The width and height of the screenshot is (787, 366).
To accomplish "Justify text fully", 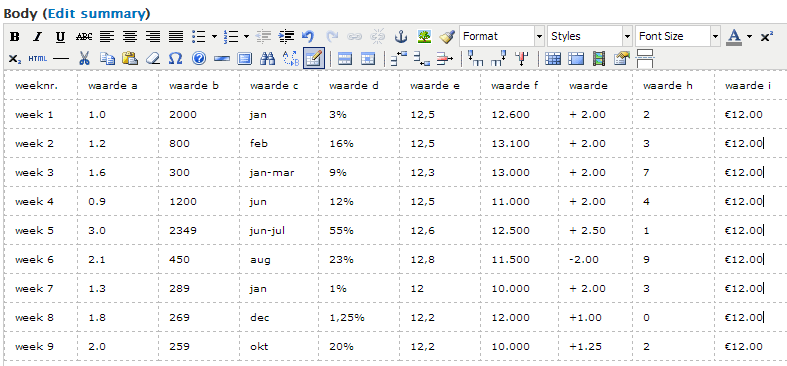I will click(x=176, y=37).
